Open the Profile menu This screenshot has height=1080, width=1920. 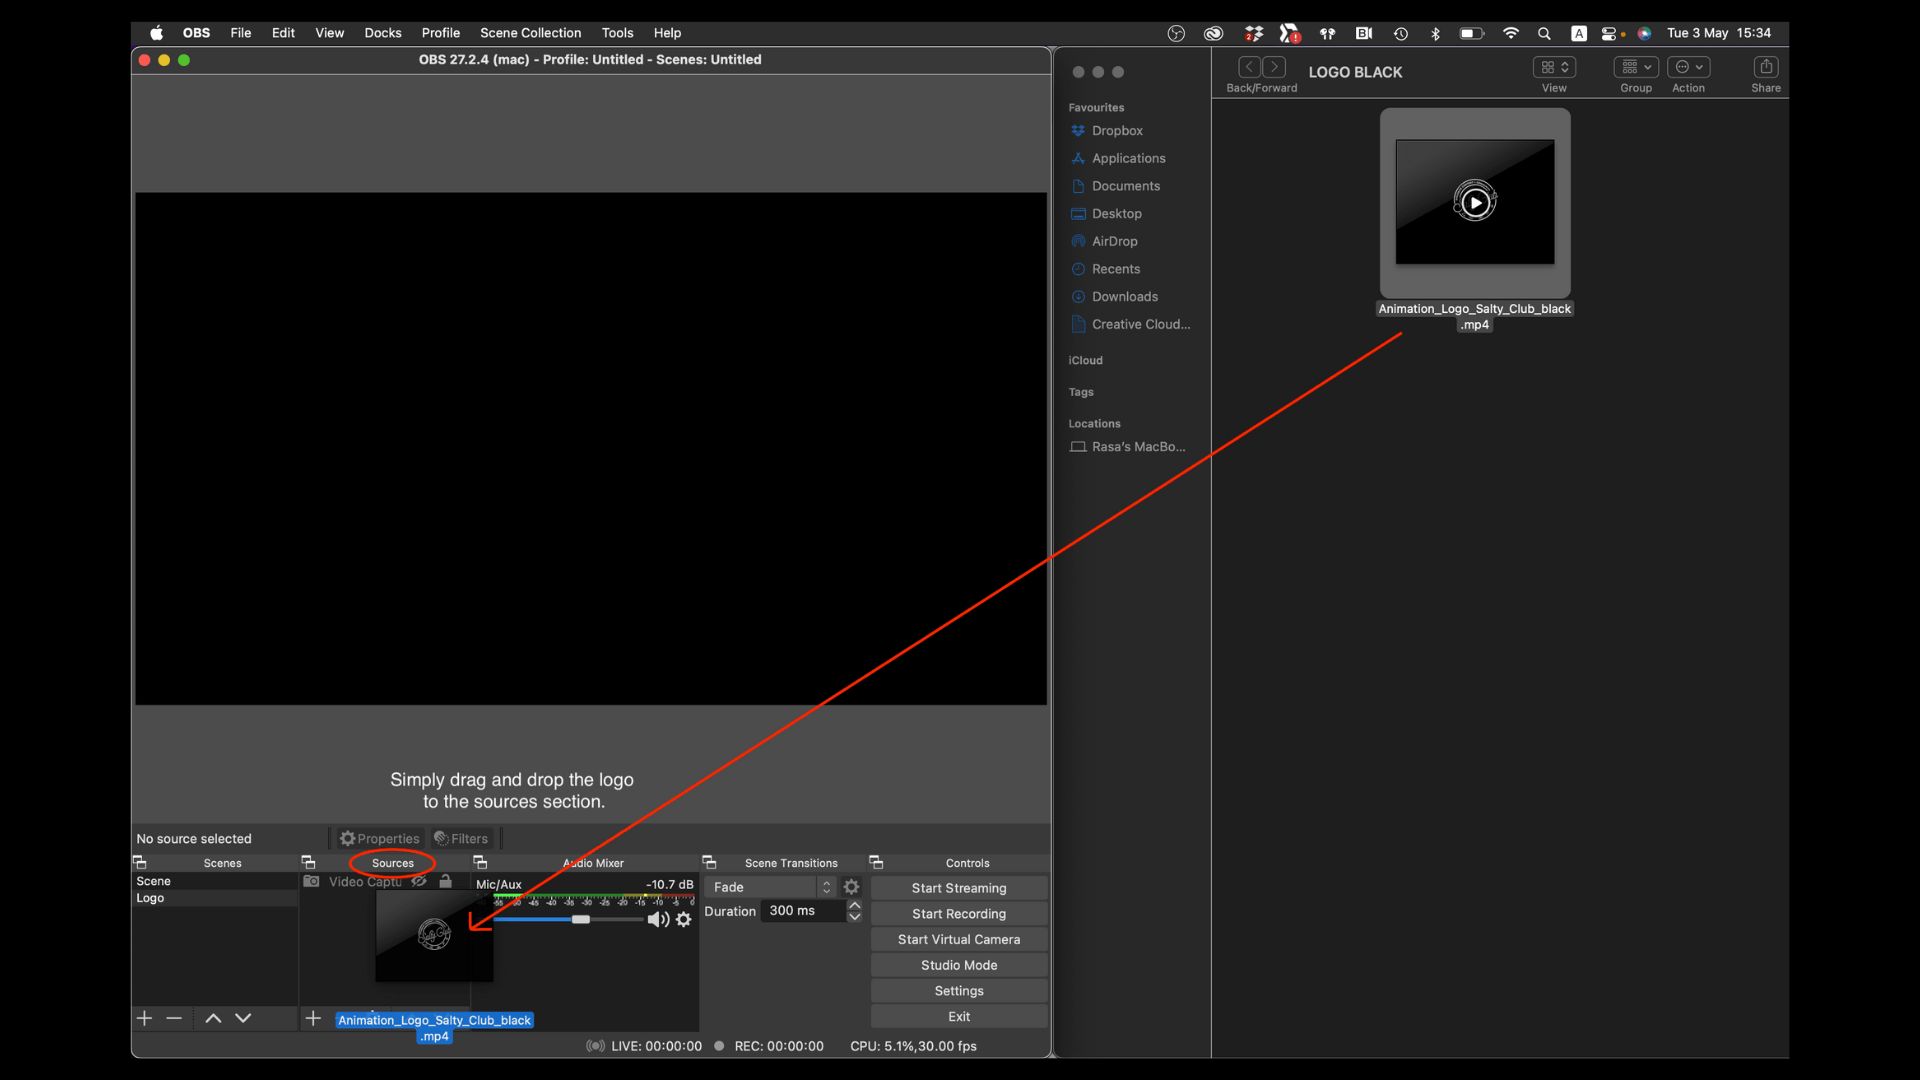pos(441,33)
